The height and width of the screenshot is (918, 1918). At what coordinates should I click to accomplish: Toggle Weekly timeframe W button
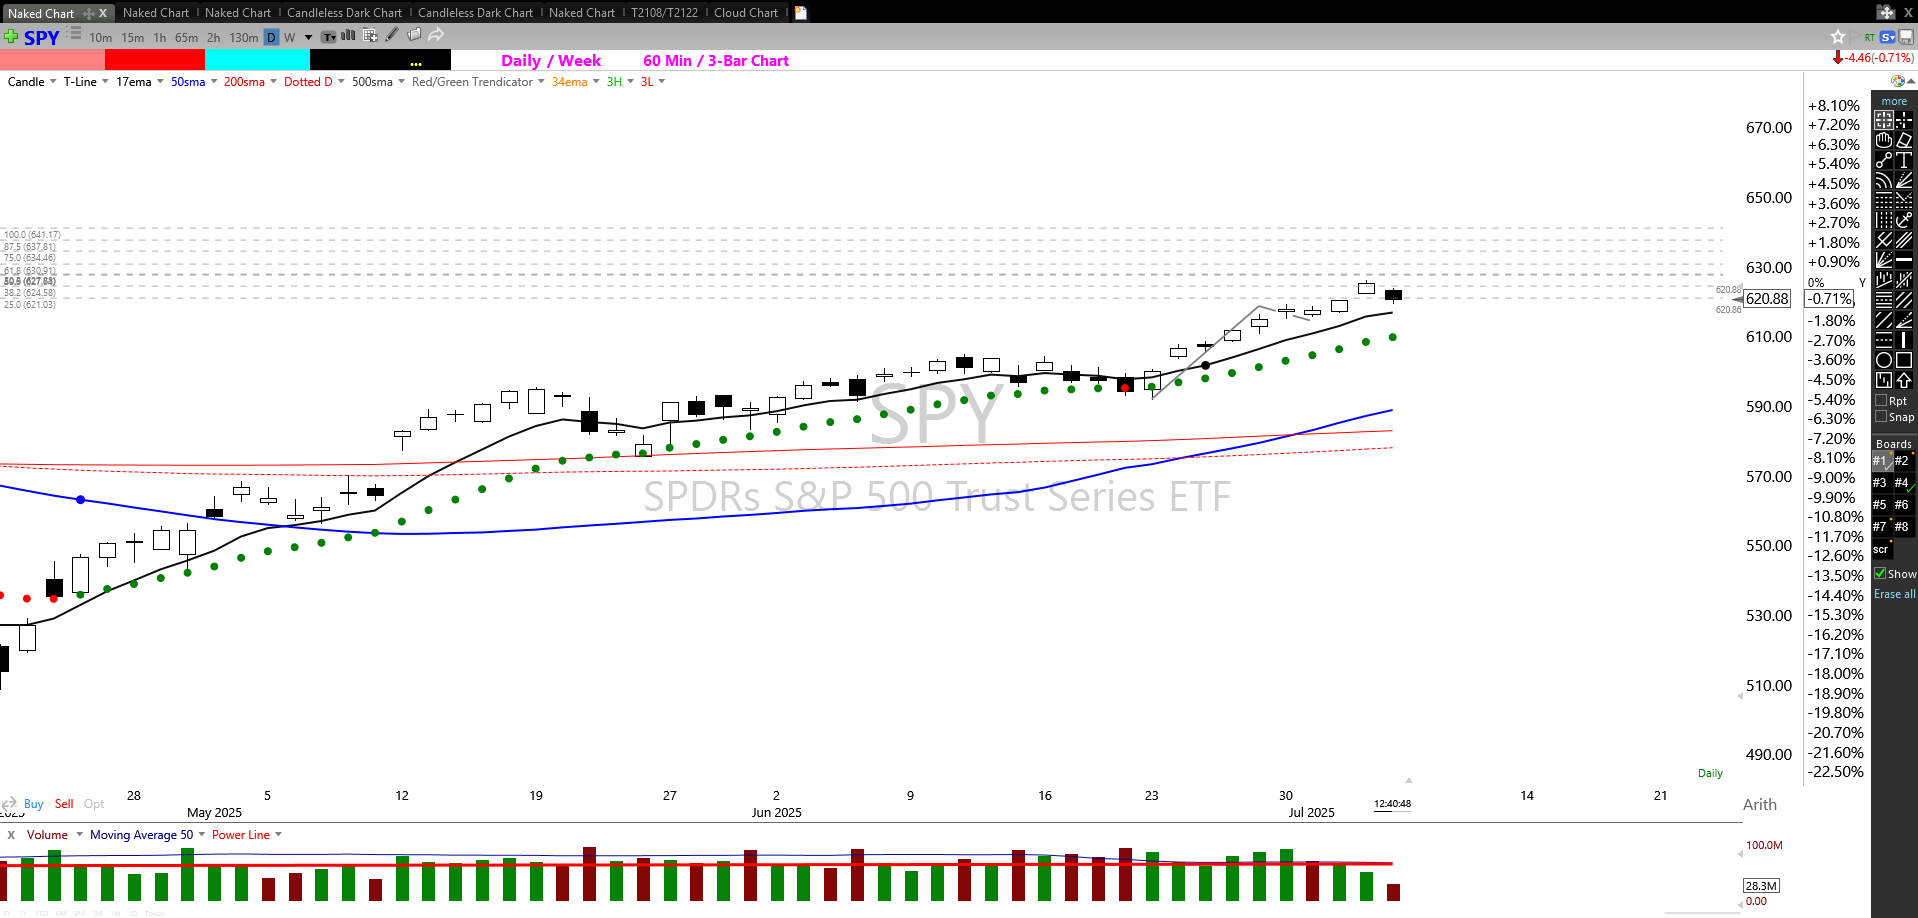[290, 37]
